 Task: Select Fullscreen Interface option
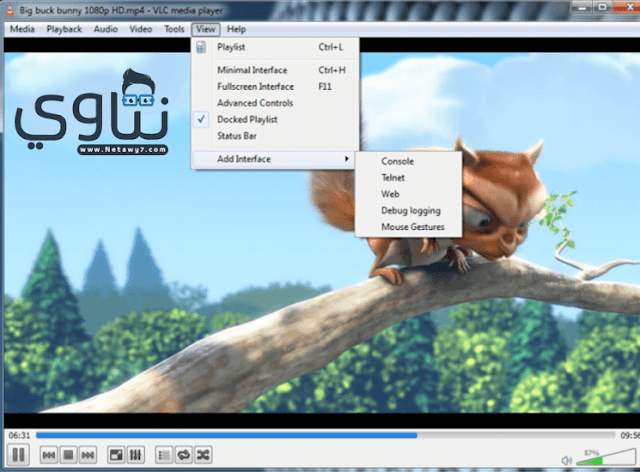(x=276, y=87)
